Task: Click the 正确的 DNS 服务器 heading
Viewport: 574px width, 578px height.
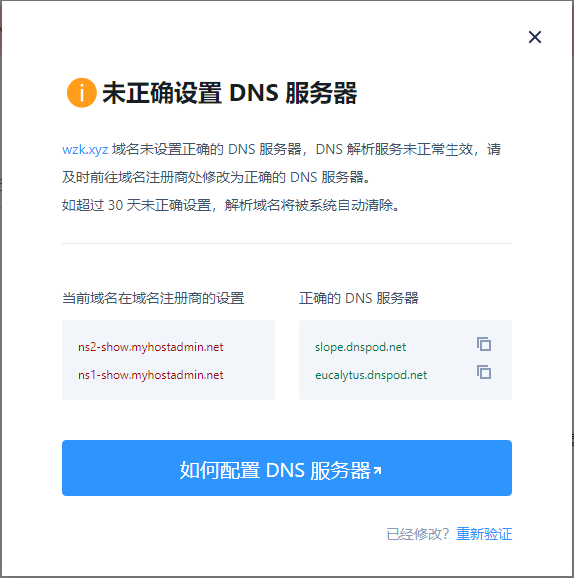Action: click(359, 298)
